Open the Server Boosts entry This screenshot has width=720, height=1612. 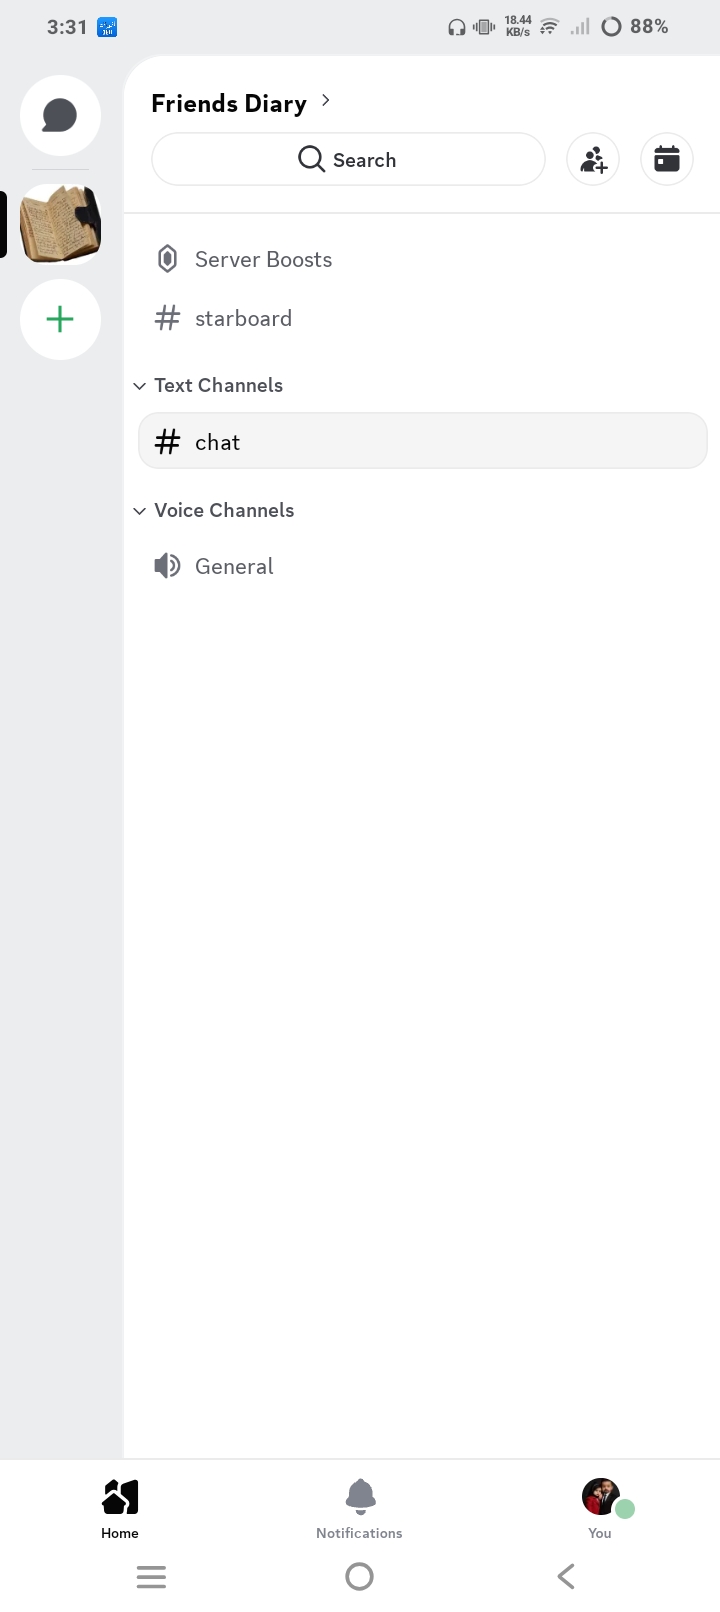[x=421, y=259]
